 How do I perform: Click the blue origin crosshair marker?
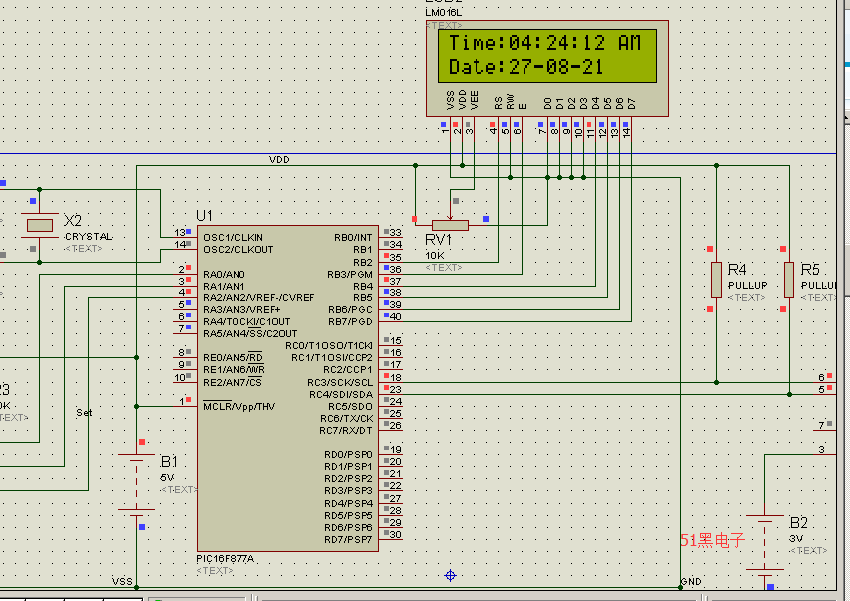coord(450,576)
